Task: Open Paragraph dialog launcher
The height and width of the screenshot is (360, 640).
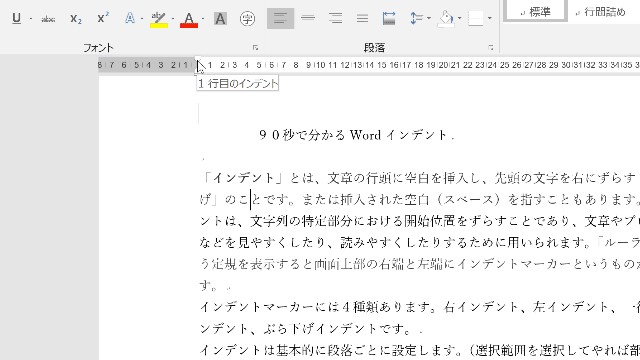Action: click(x=491, y=48)
